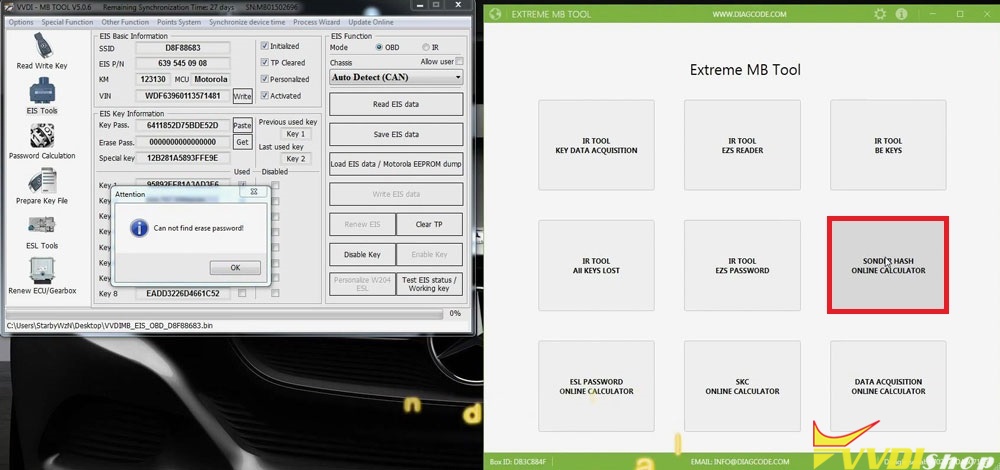Screen dimensions: 1000x470
Task: Open SKC Online Calculator tile
Action: 742,386
